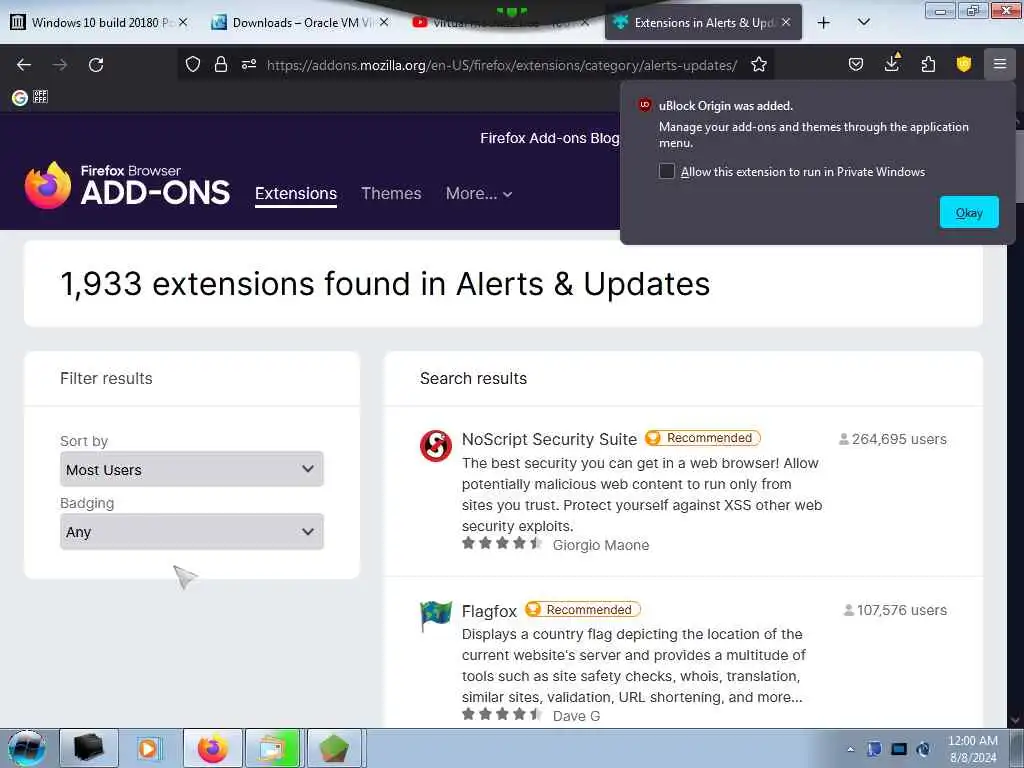Click the address bar URL field
Viewport: 1024px width, 768px height.
coord(502,65)
